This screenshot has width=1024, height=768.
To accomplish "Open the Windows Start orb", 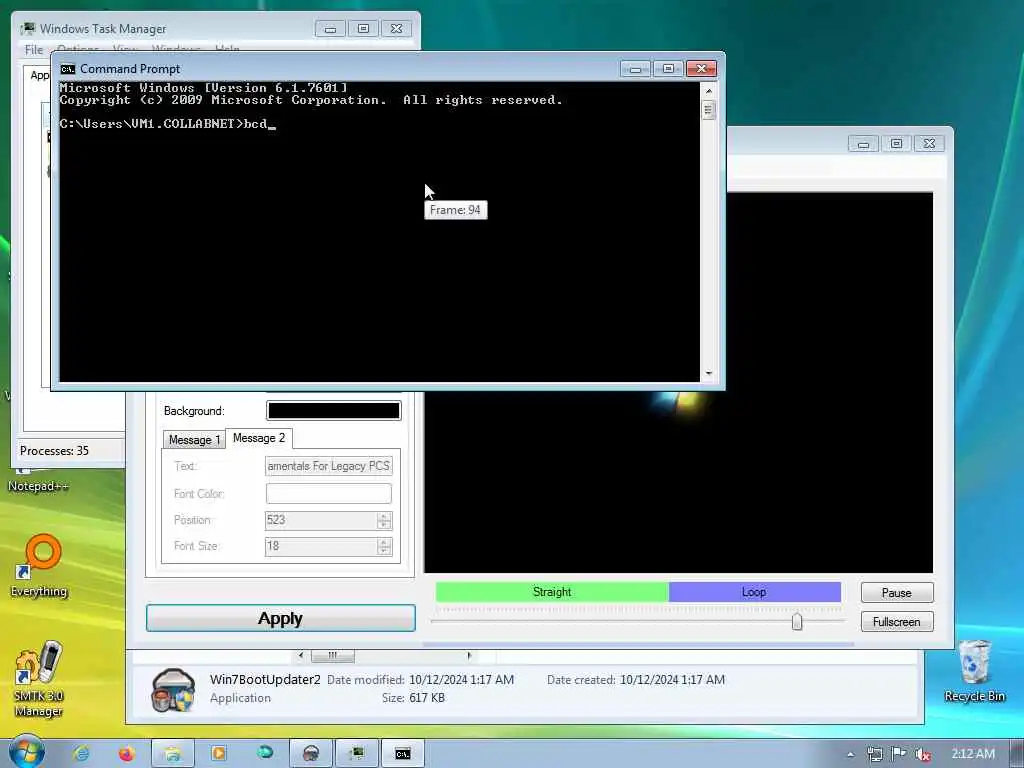I will [x=26, y=752].
